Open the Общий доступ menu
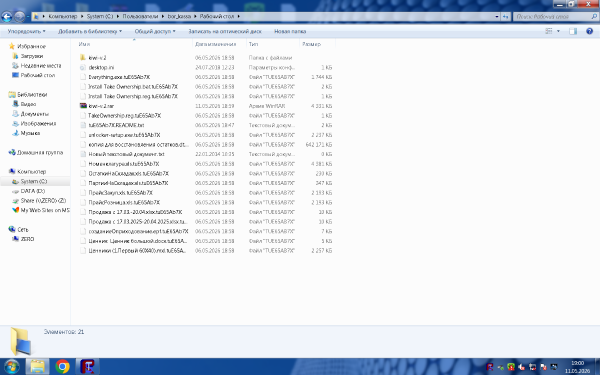Screen dimensions: 600x375 155,31
